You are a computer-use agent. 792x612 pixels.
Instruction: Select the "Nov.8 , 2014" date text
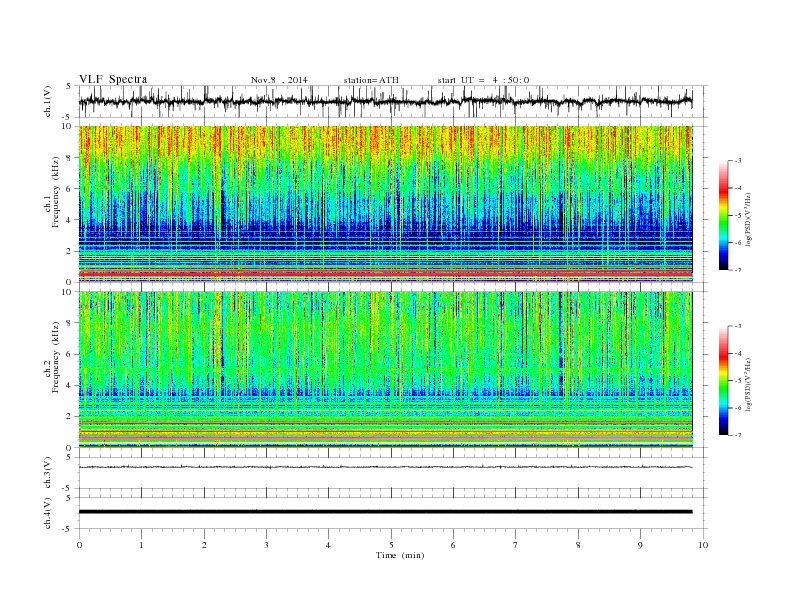click(x=279, y=80)
